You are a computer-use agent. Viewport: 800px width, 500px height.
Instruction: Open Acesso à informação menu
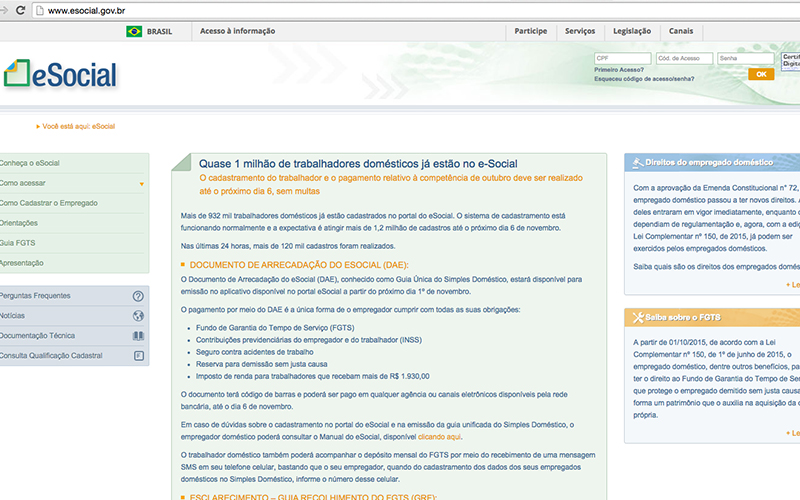click(x=237, y=31)
